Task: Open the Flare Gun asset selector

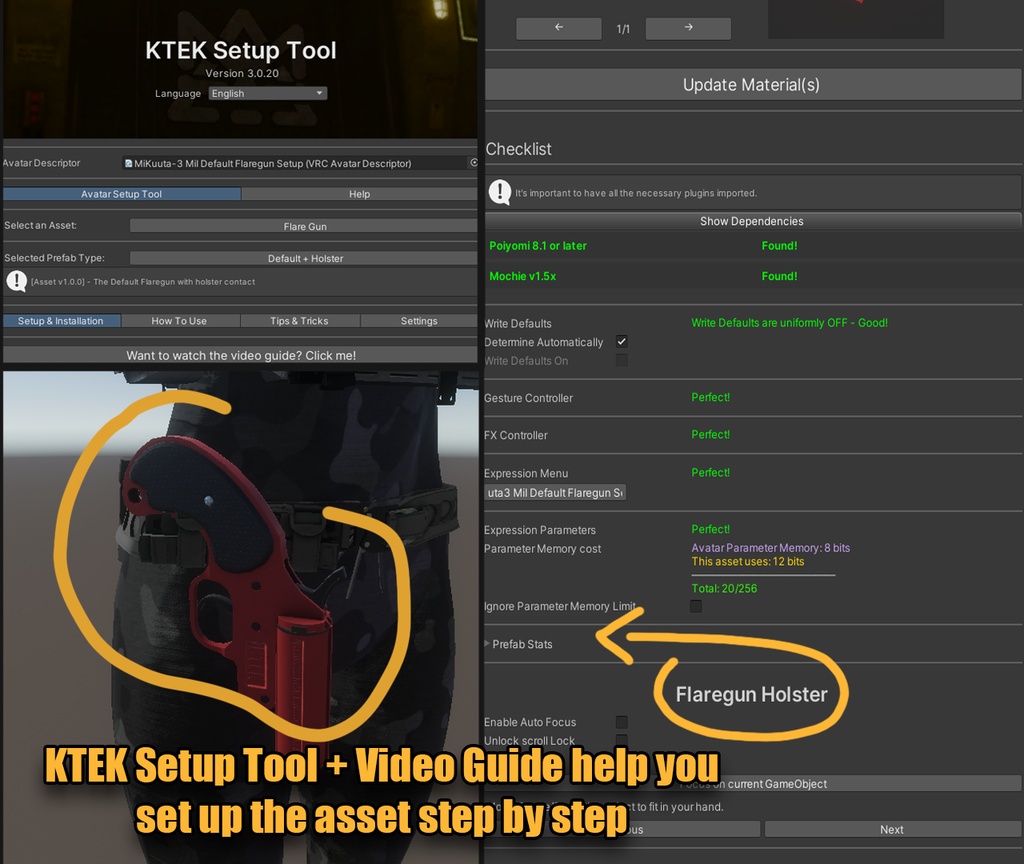Action: click(304, 226)
